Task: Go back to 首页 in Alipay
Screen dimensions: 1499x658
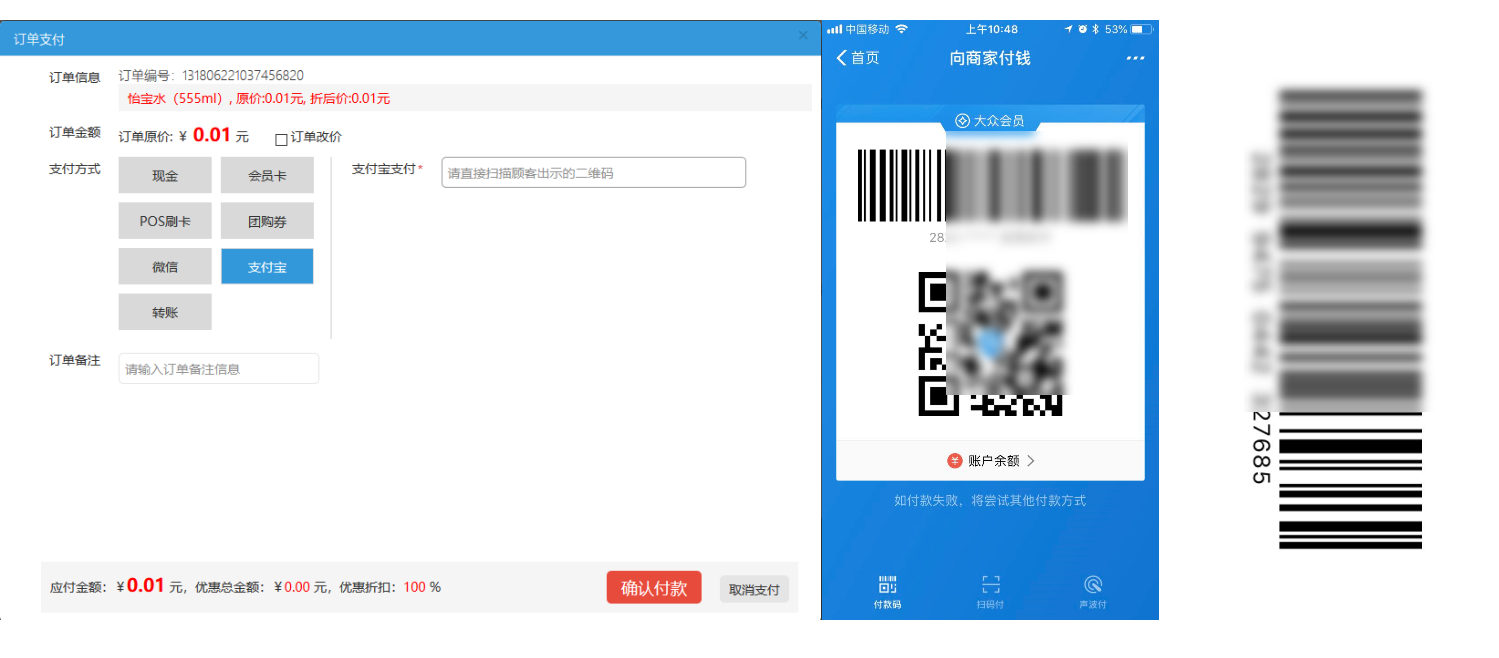Action: pyautogui.click(x=858, y=58)
